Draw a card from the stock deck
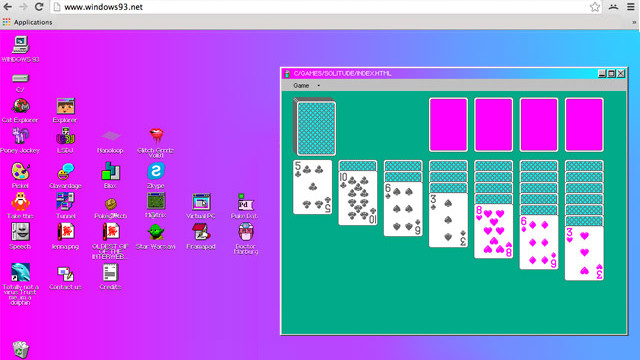This screenshot has height=360, width=640. (x=315, y=127)
